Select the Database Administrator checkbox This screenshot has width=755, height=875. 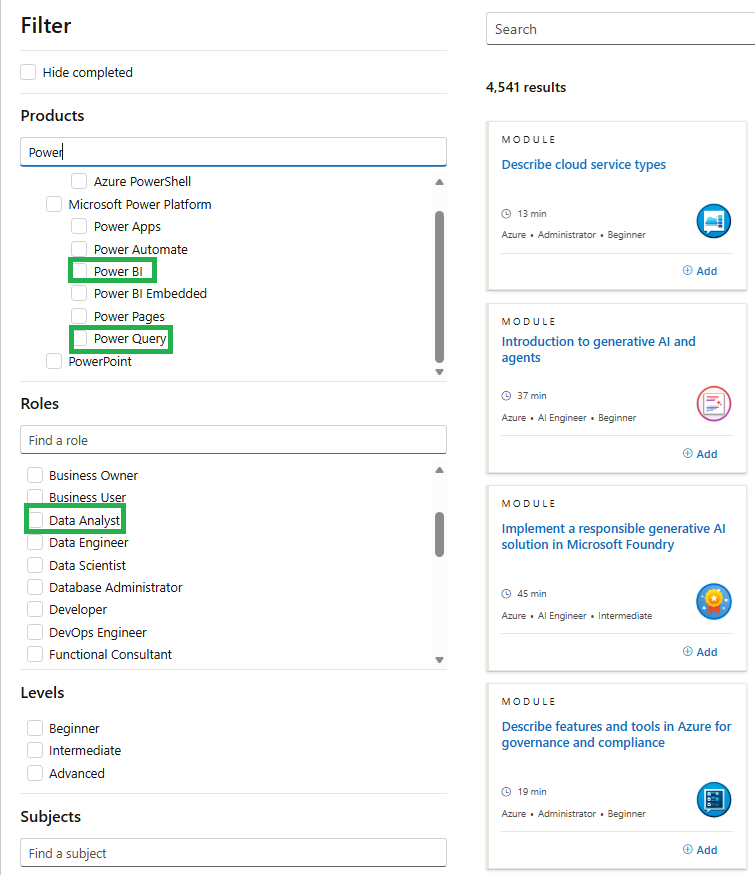35,587
